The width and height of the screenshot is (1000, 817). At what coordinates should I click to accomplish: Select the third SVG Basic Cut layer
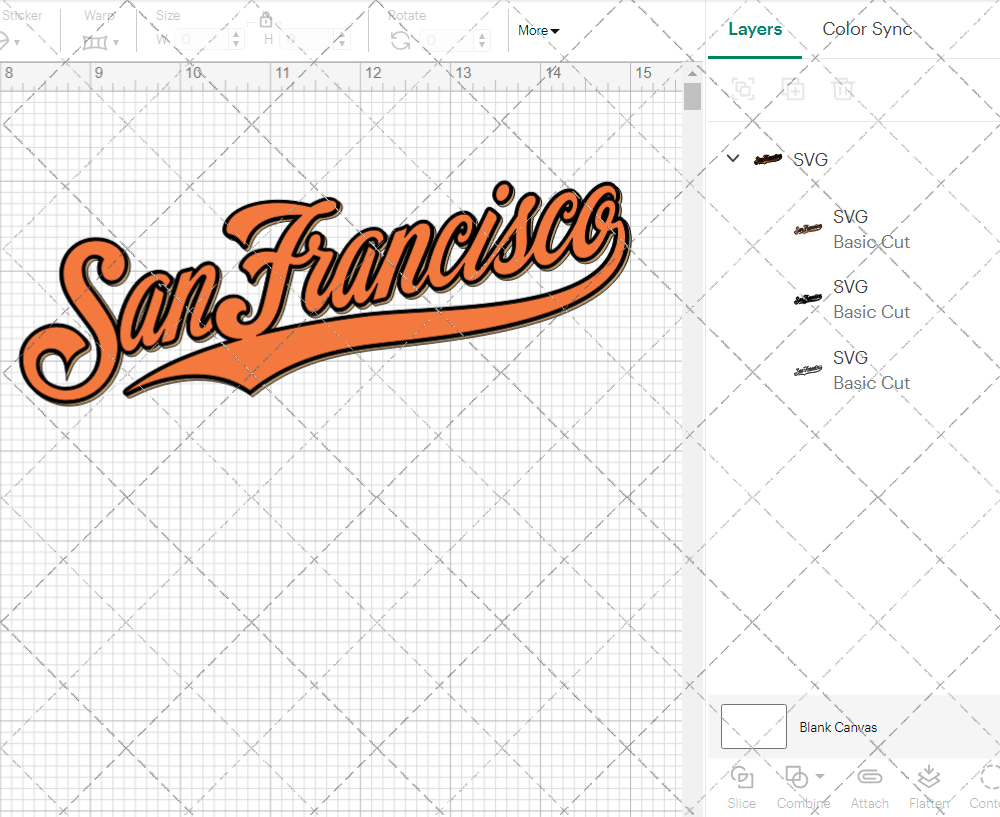click(x=853, y=370)
